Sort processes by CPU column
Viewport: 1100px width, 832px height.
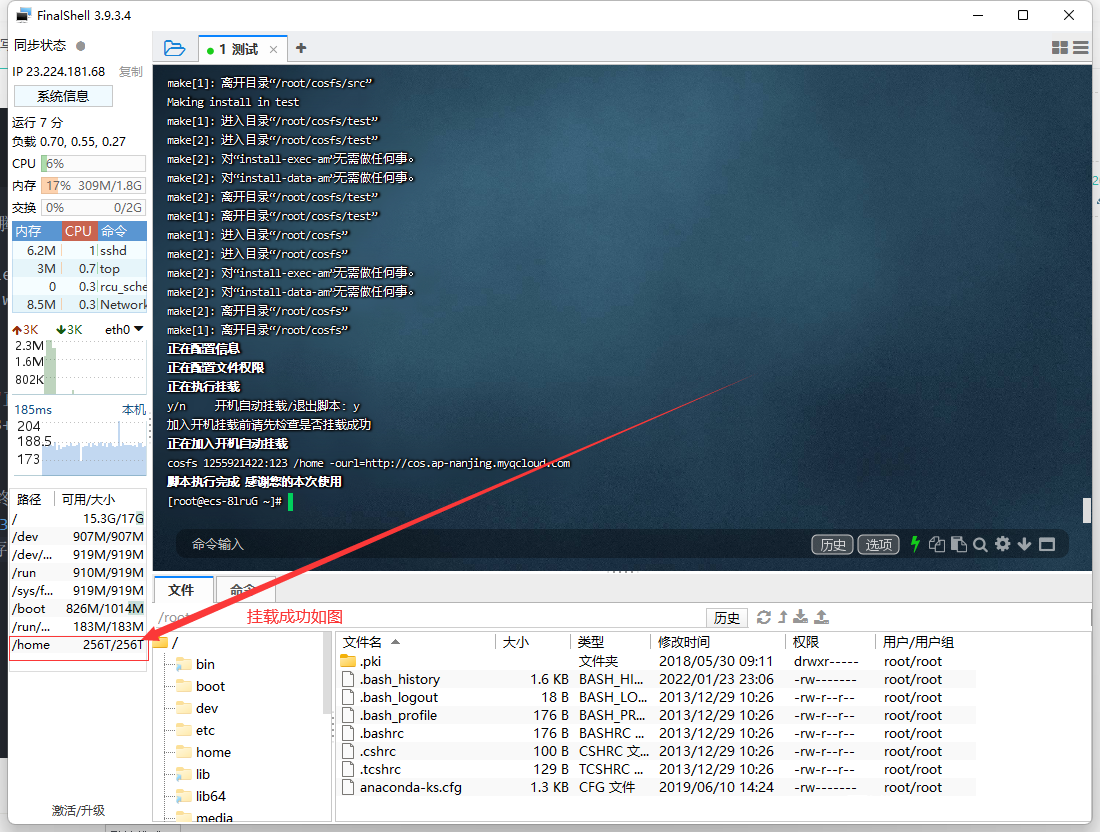pos(79,231)
